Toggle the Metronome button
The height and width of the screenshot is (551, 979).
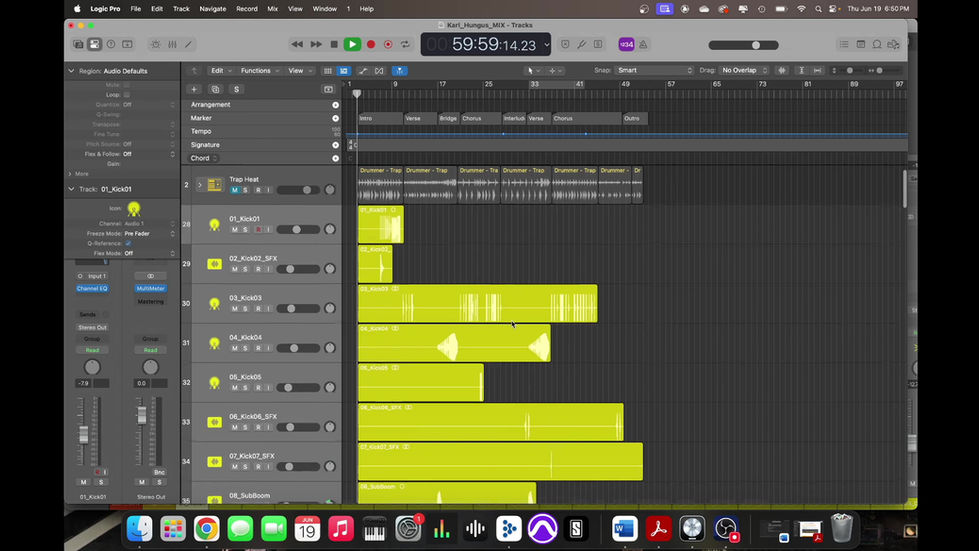pyautogui.click(x=643, y=44)
